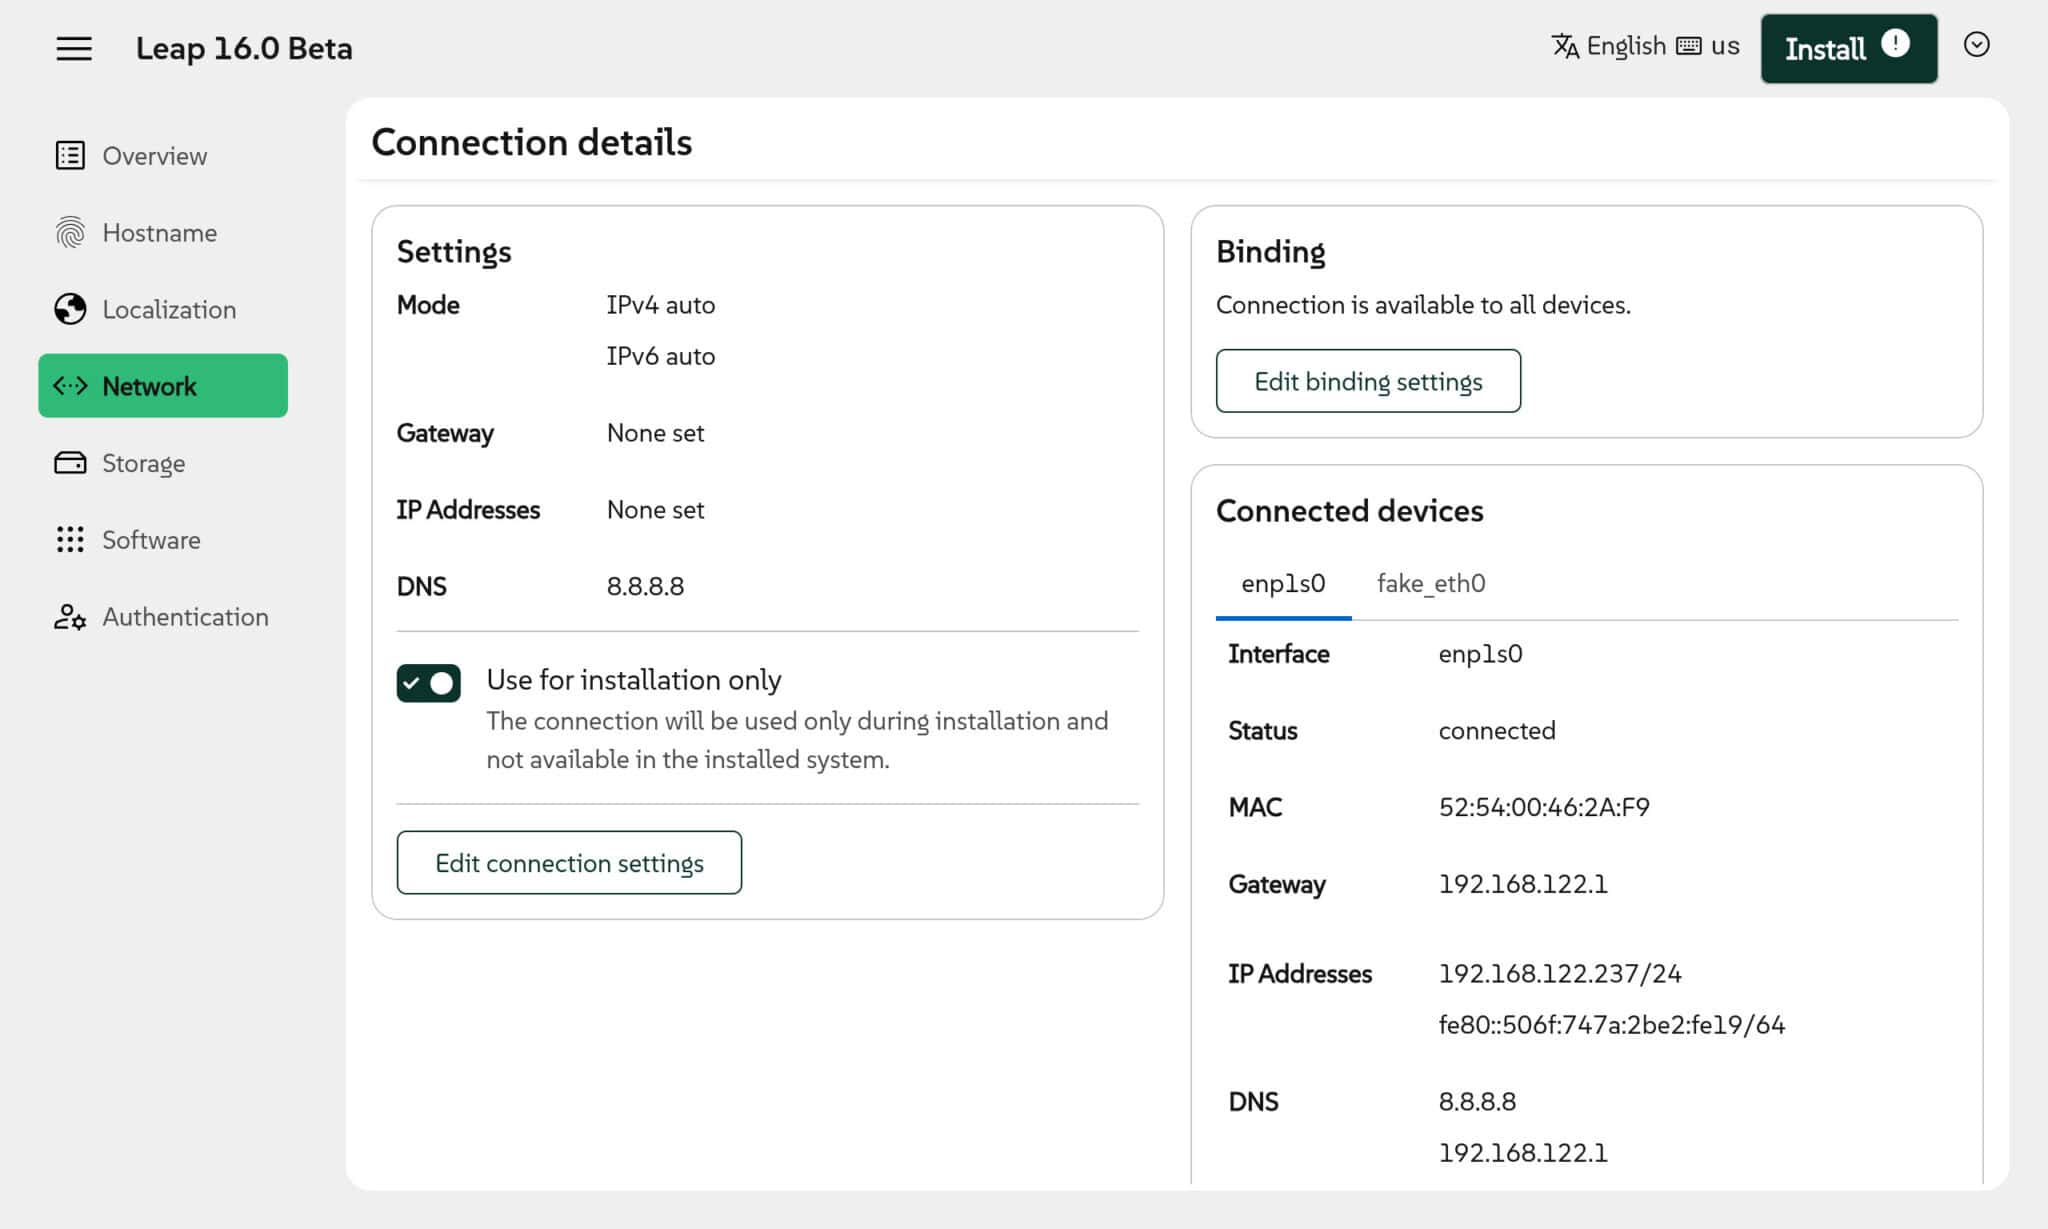Viewport: 2048px width, 1229px height.
Task: Open the Localization section
Action: tap(169, 309)
